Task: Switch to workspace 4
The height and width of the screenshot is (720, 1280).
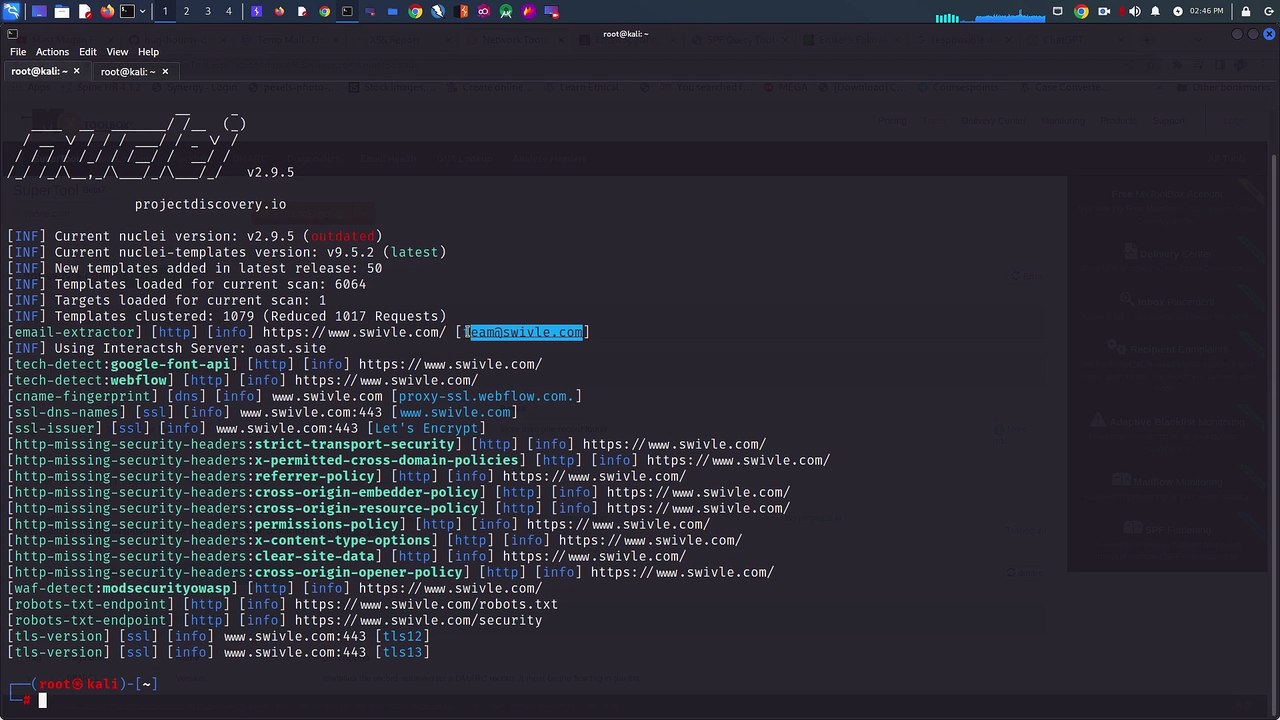Action: click(229, 12)
